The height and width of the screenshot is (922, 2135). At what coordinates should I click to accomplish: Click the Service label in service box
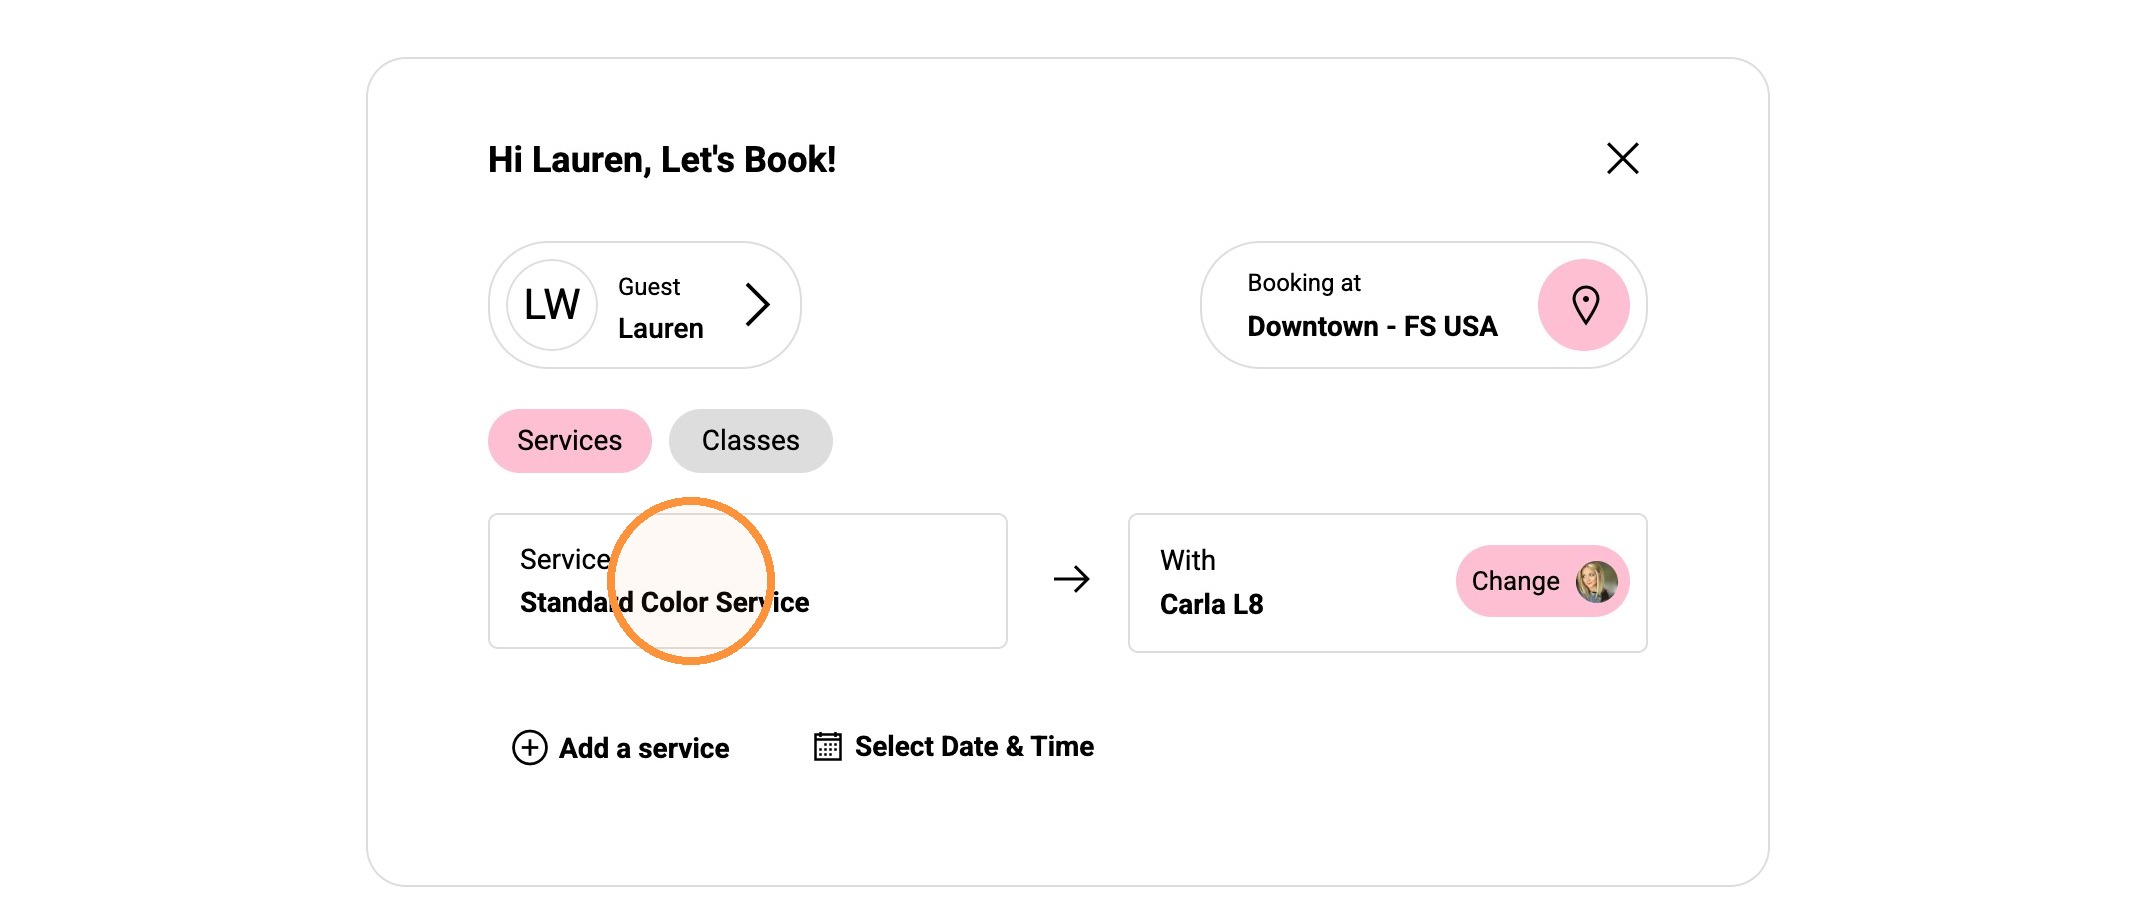tap(565, 559)
